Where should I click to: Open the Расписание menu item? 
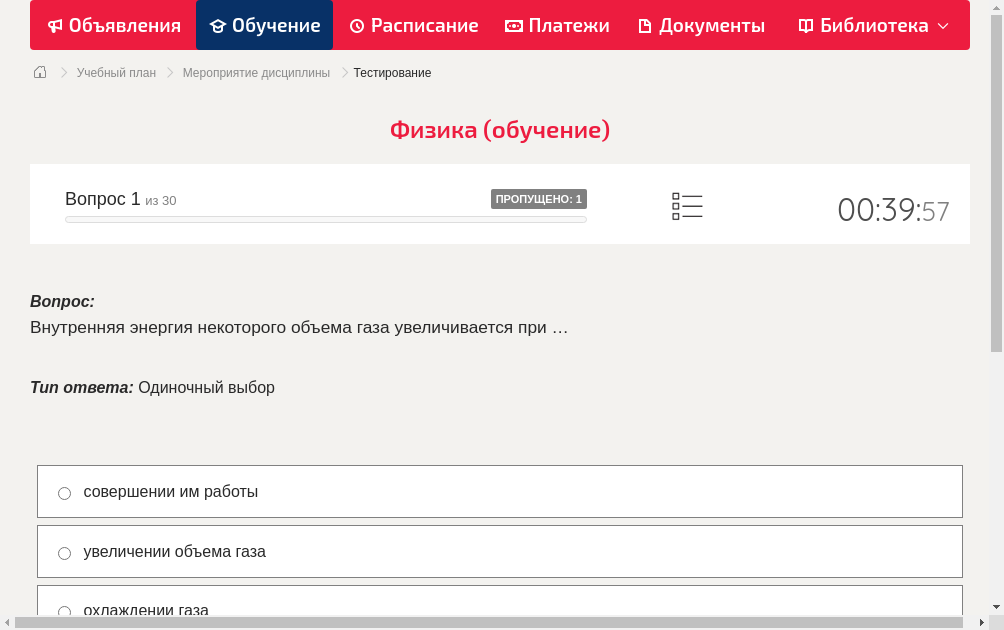(413, 25)
